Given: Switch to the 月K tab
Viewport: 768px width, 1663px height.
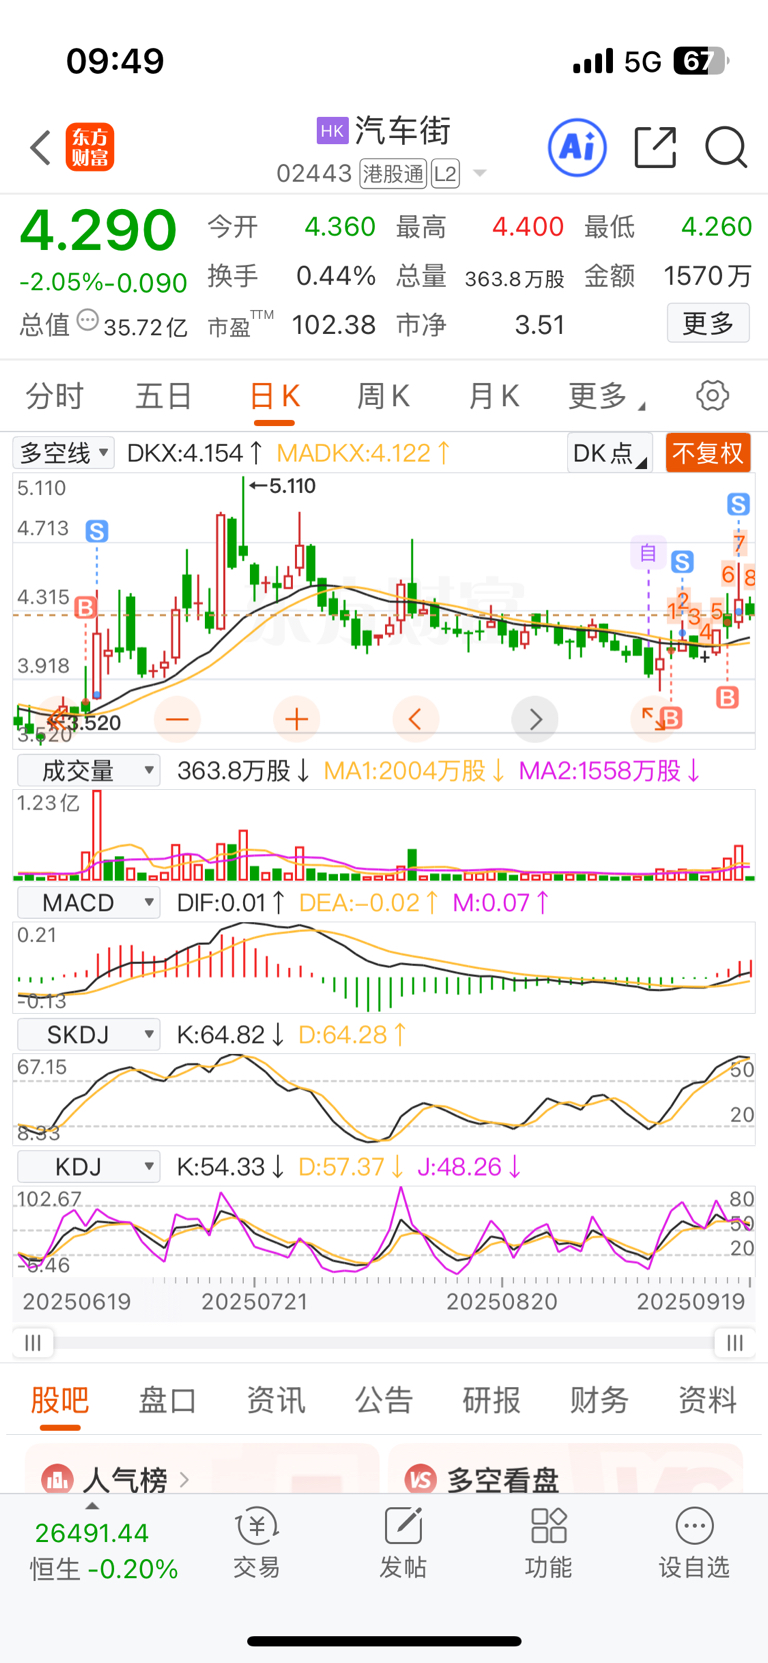Looking at the screenshot, I should tap(493, 396).
